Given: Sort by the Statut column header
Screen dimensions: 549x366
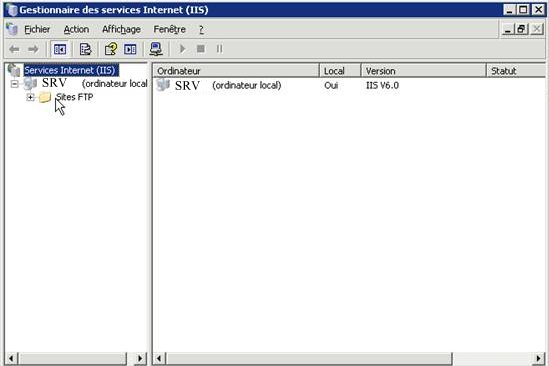Looking at the screenshot, I should [x=516, y=71].
